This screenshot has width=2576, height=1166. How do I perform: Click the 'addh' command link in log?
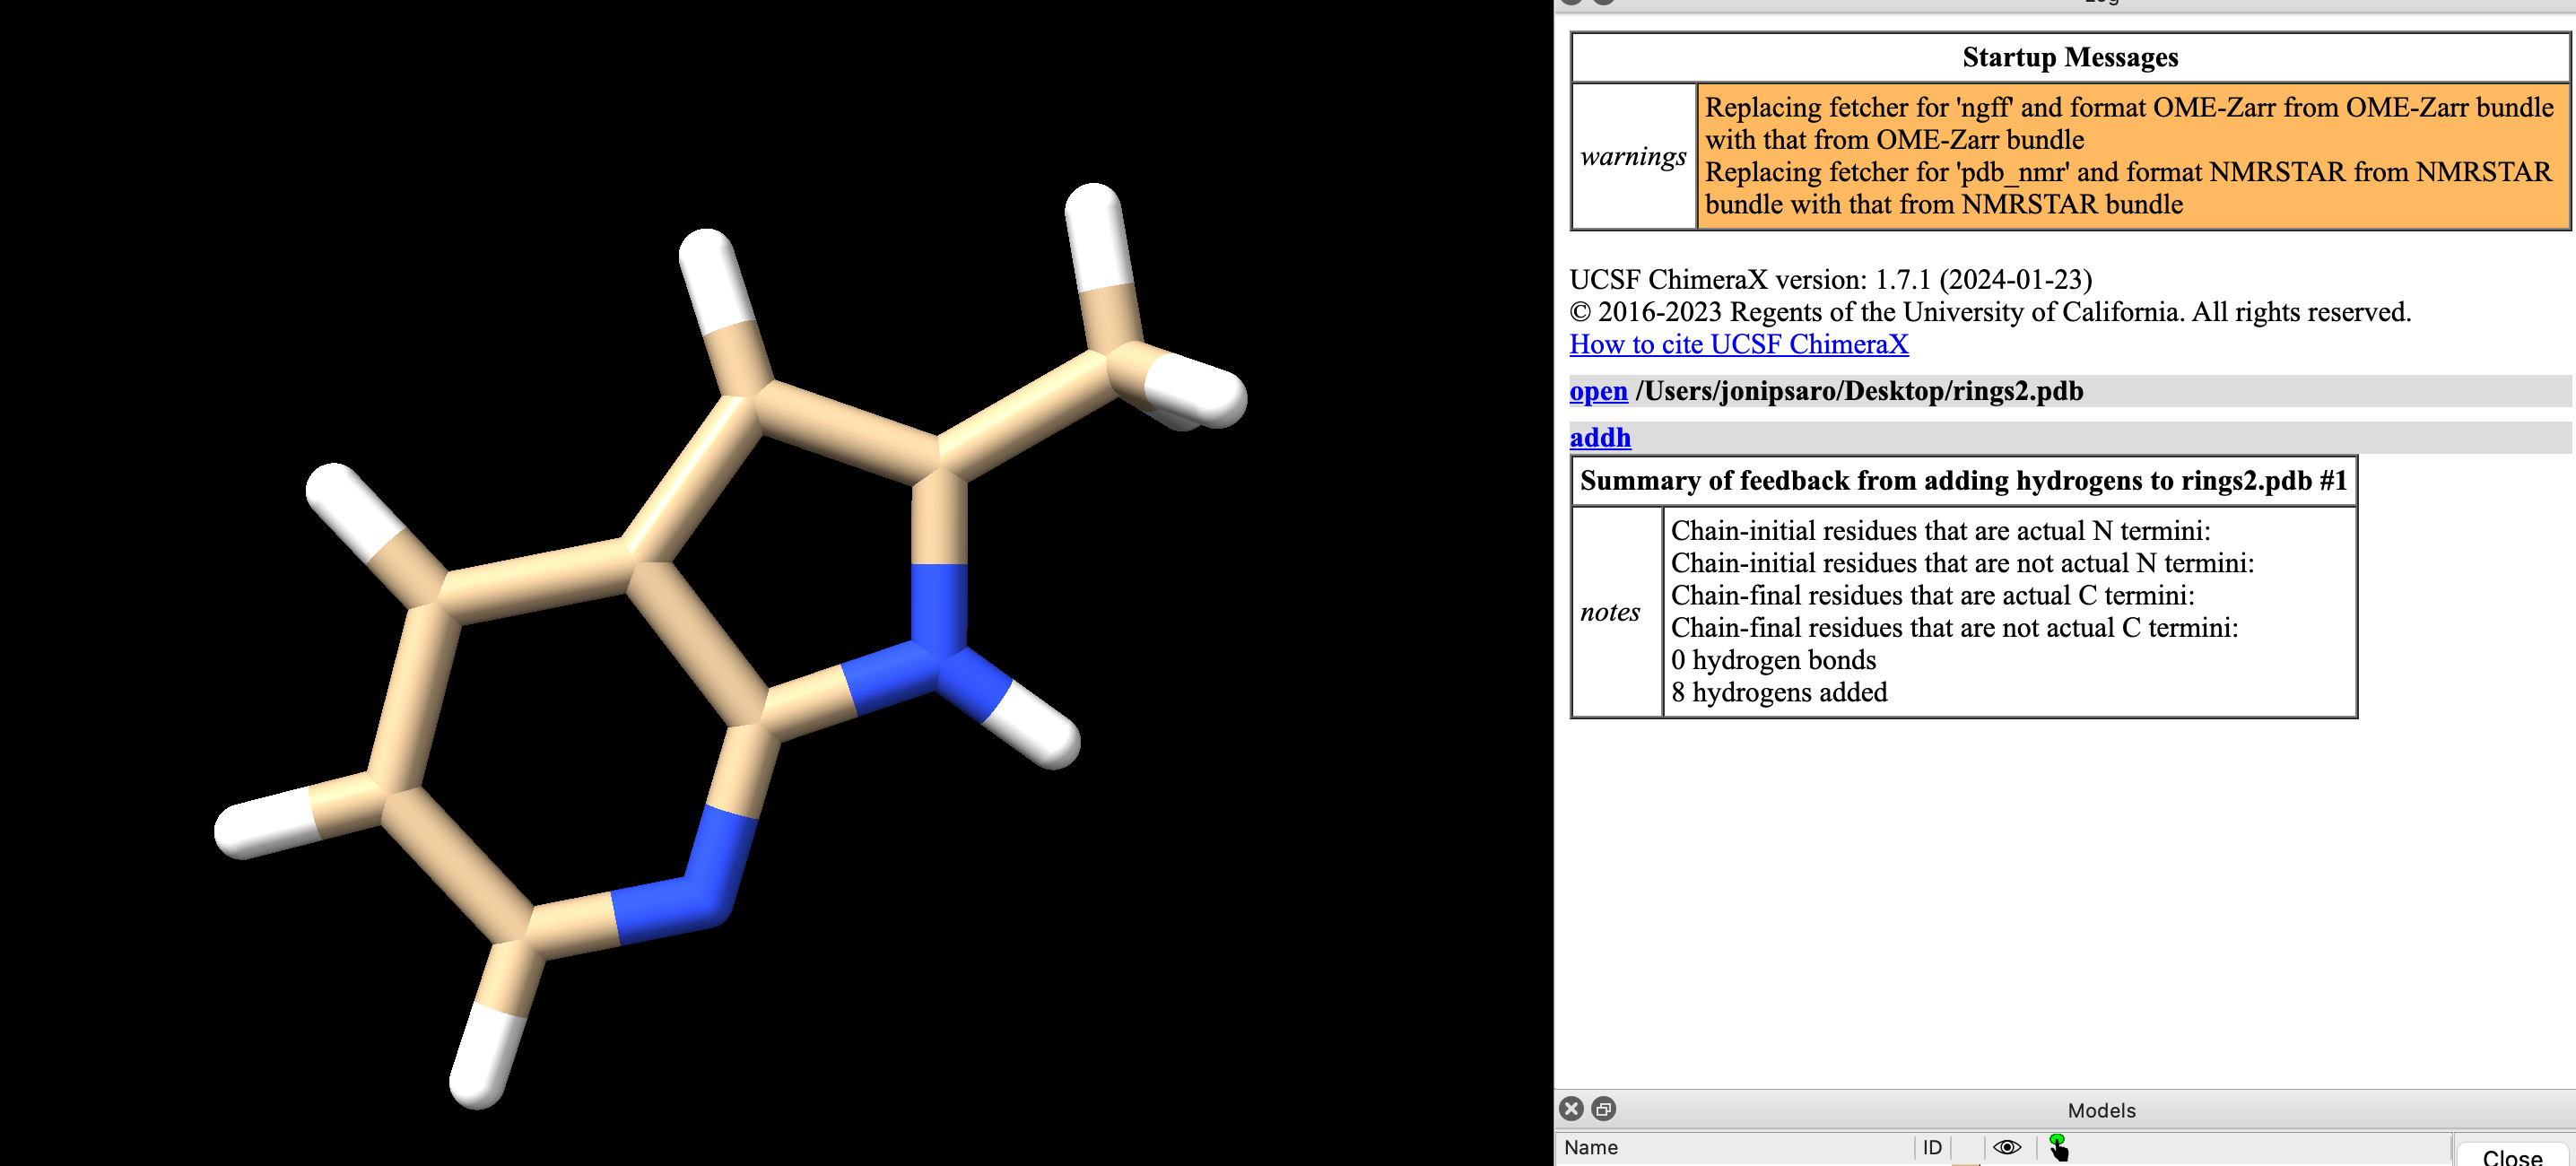pyautogui.click(x=1599, y=437)
